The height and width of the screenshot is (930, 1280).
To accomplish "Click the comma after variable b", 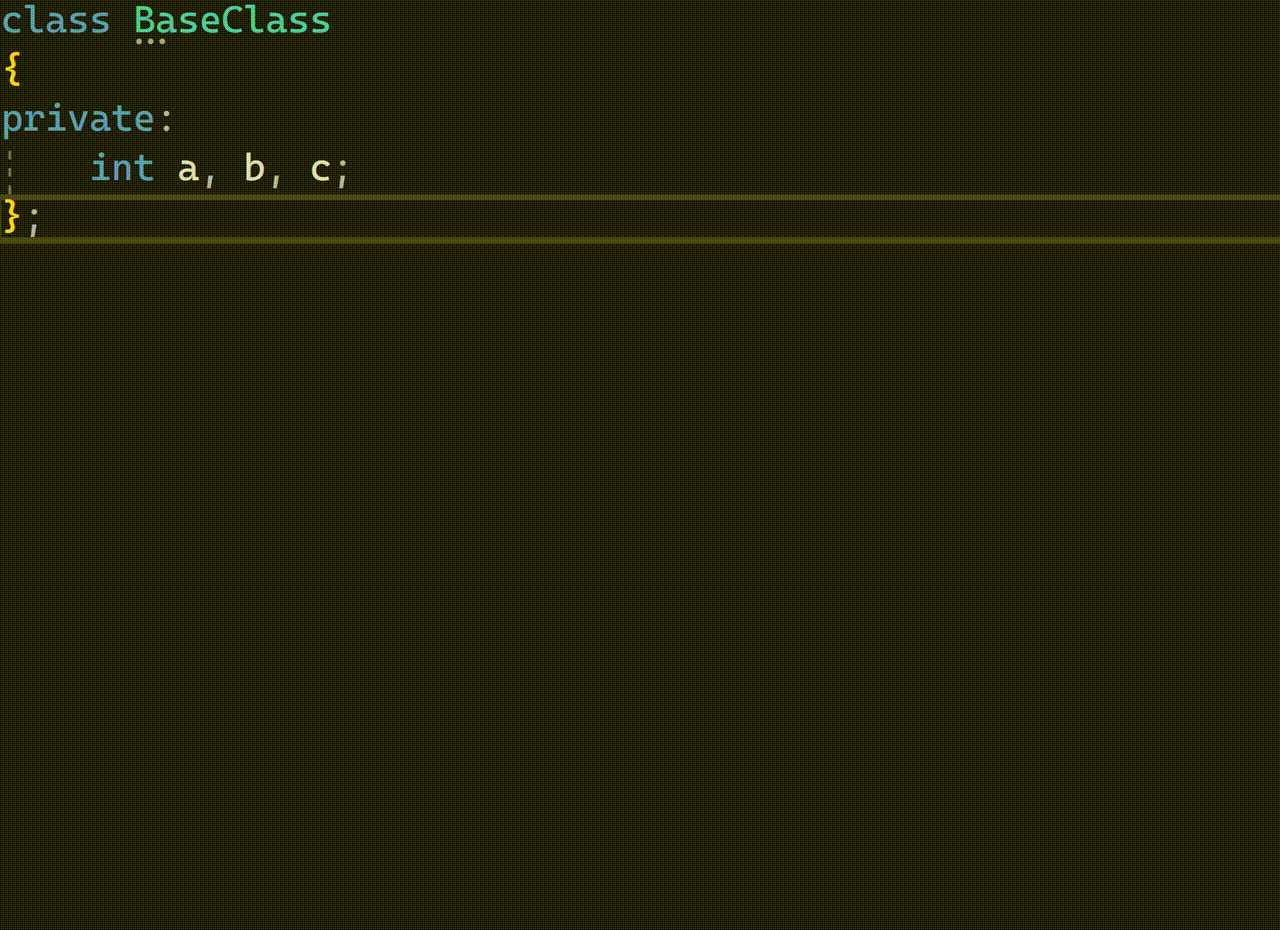I will point(277,174).
